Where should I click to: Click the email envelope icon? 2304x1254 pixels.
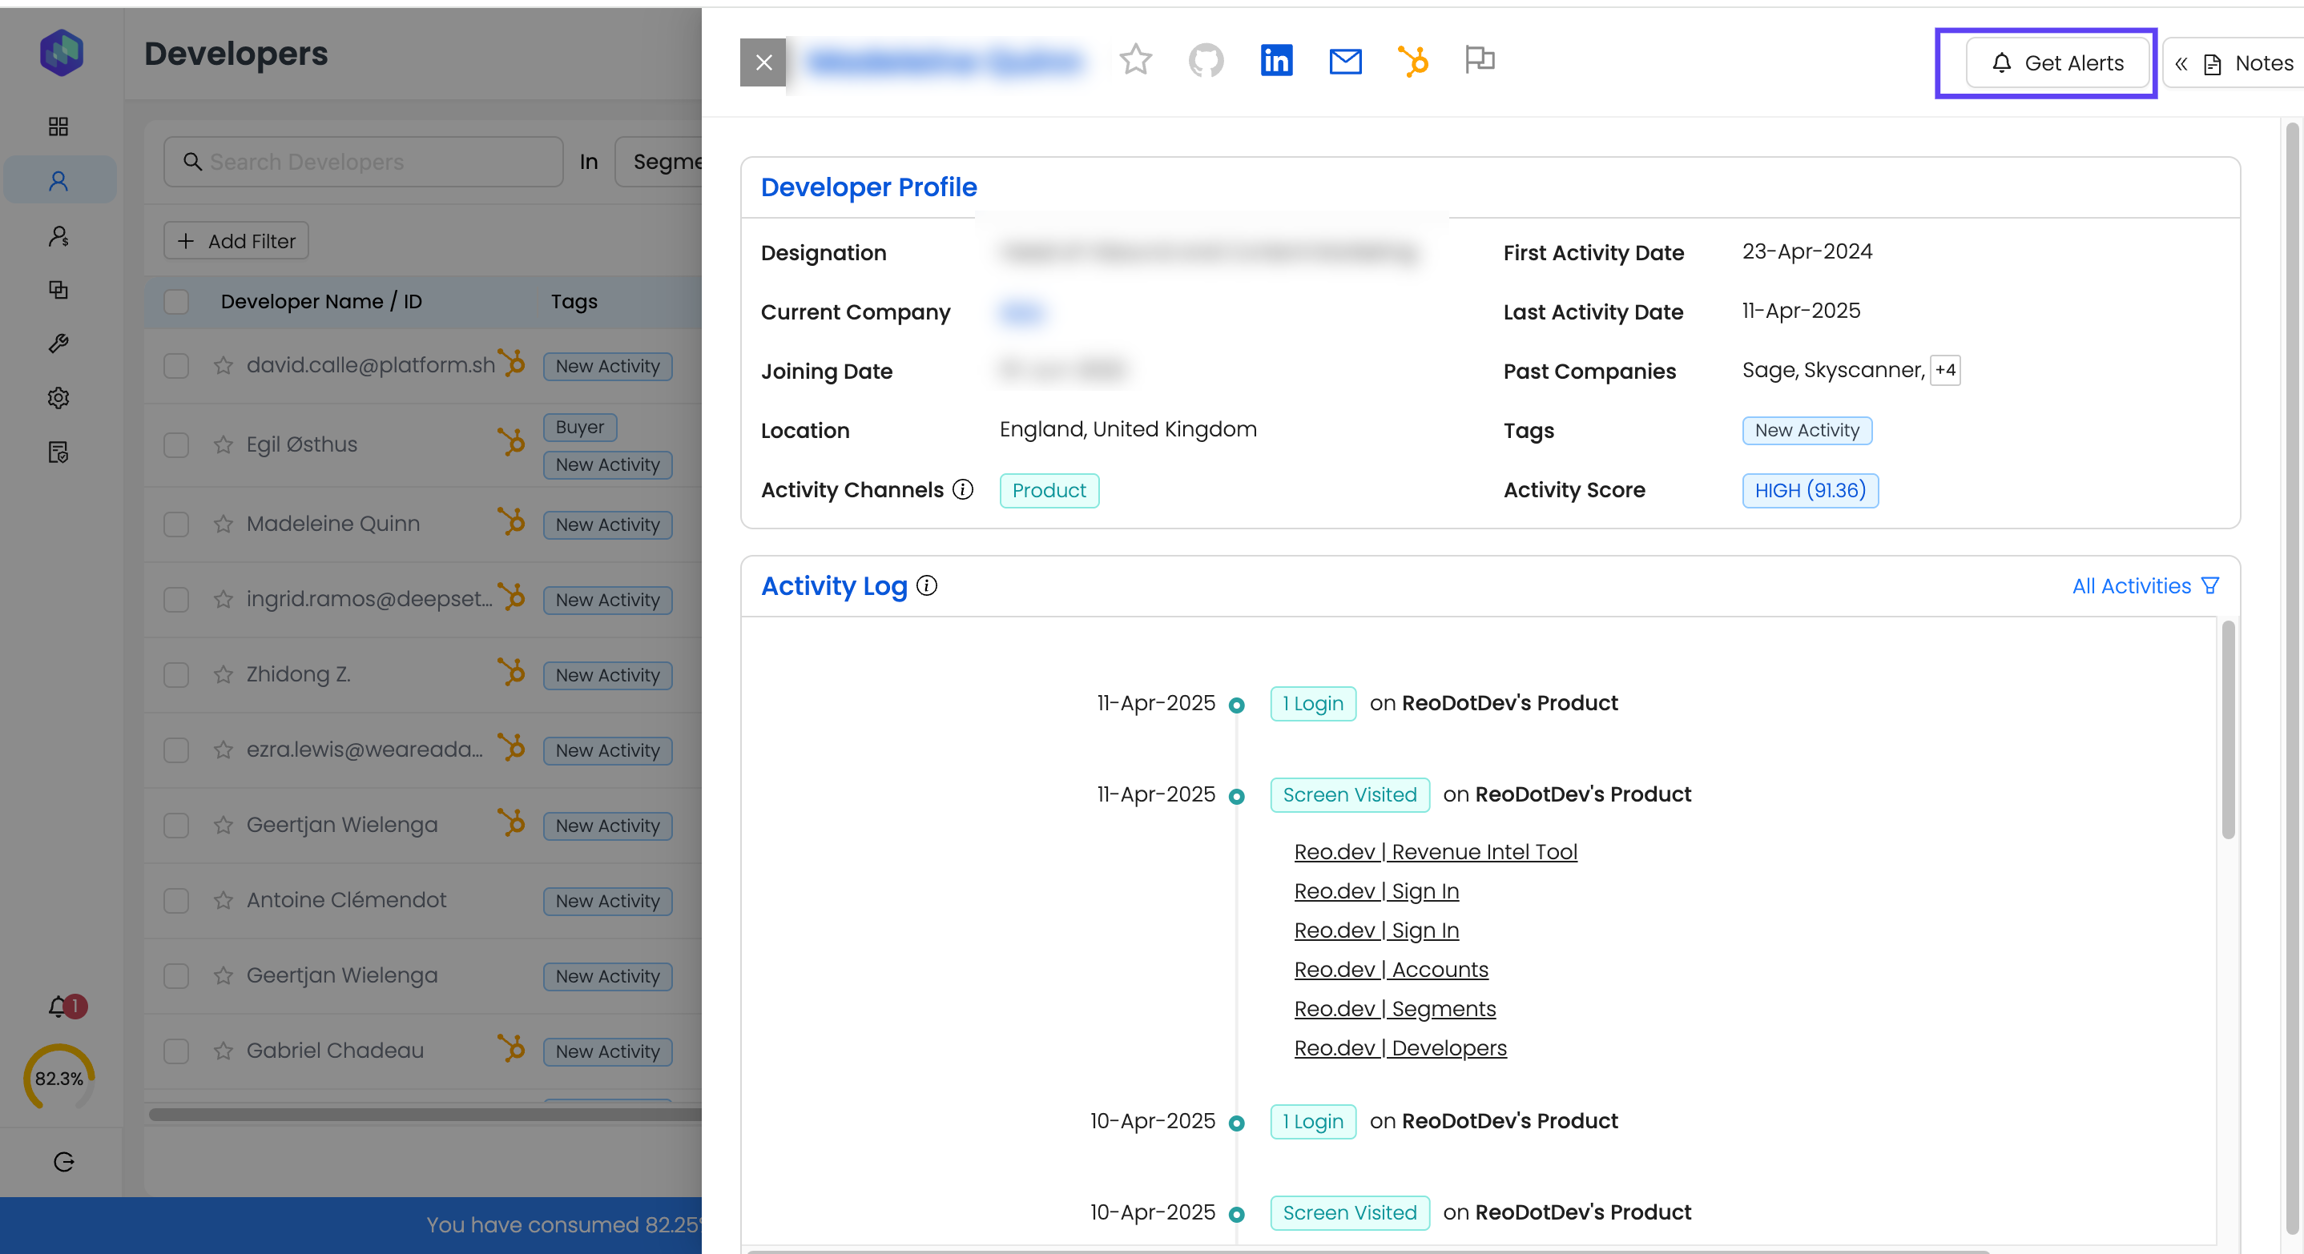click(x=1345, y=62)
